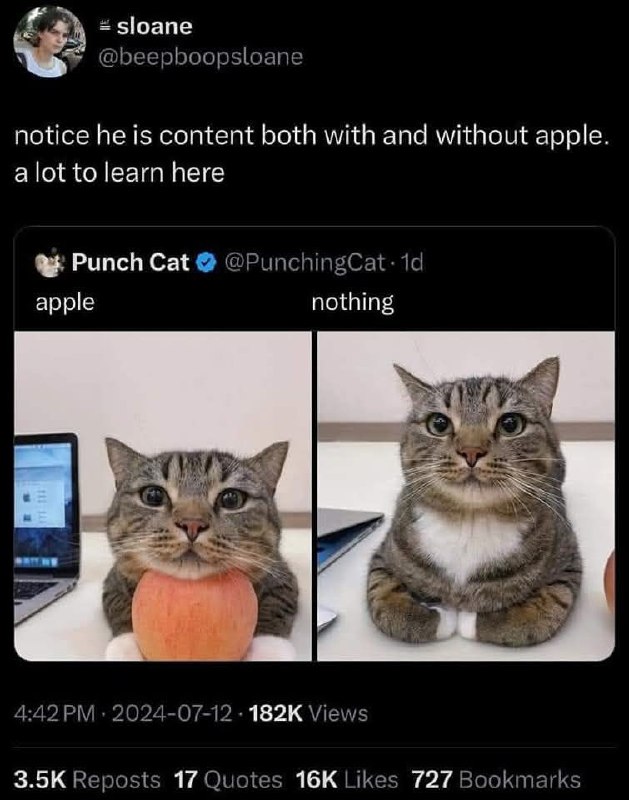Click the 4:42 PM post time
Screen dimensions: 629x800
click(x=55, y=713)
